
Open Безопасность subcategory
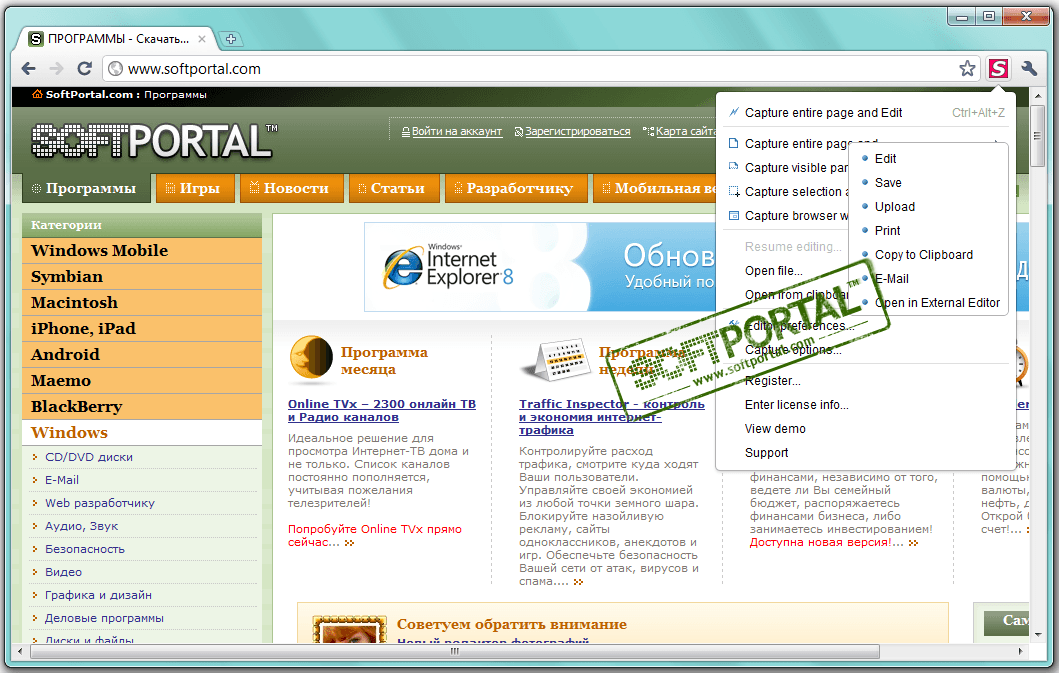pyautogui.click(x=85, y=549)
